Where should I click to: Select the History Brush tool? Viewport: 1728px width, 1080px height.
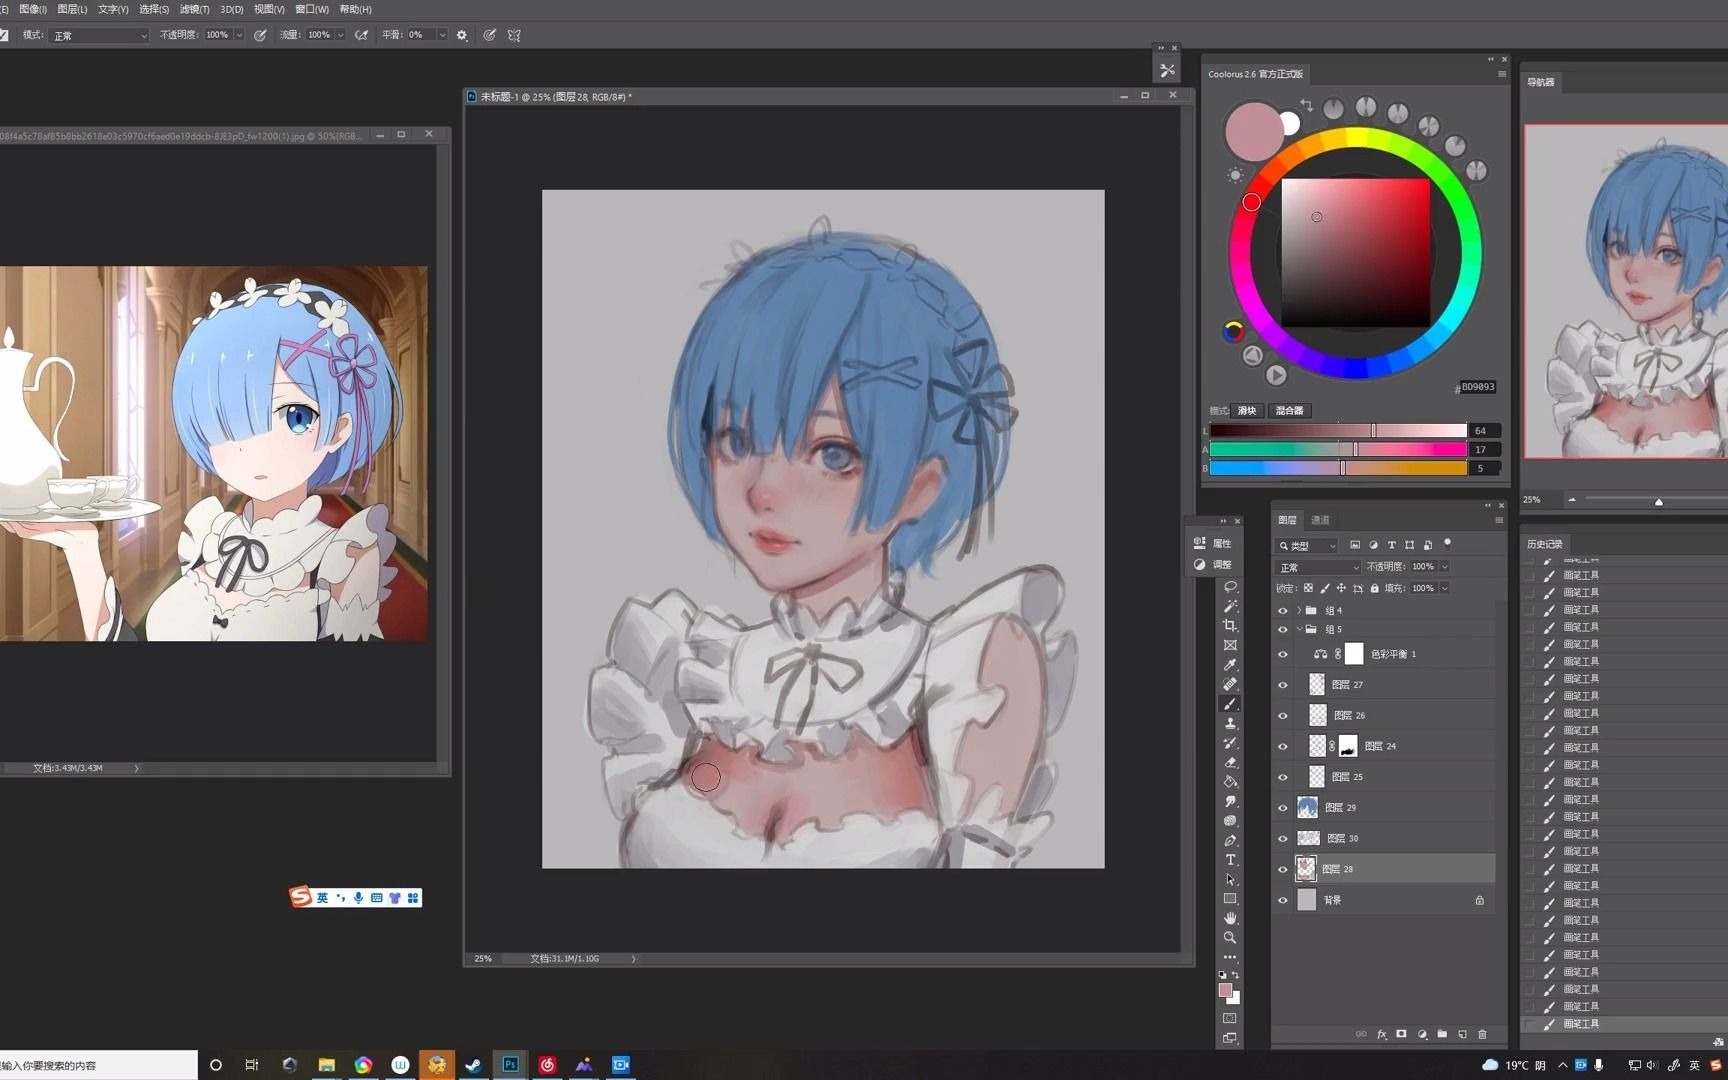tap(1230, 743)
